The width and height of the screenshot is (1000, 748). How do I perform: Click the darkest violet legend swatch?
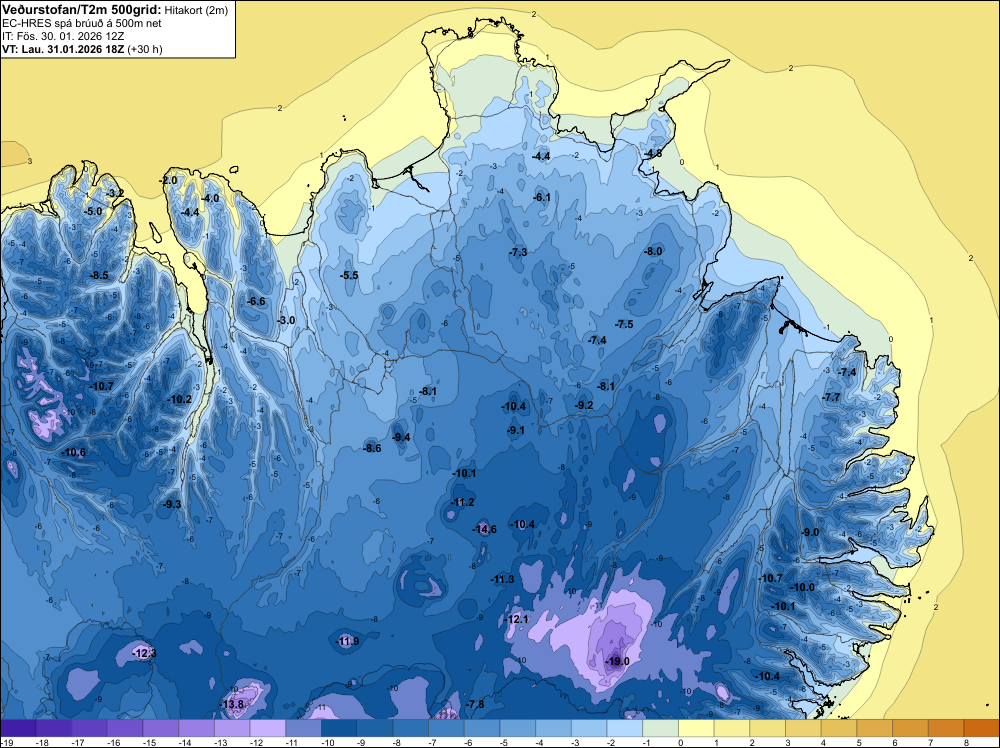point(18,728)
